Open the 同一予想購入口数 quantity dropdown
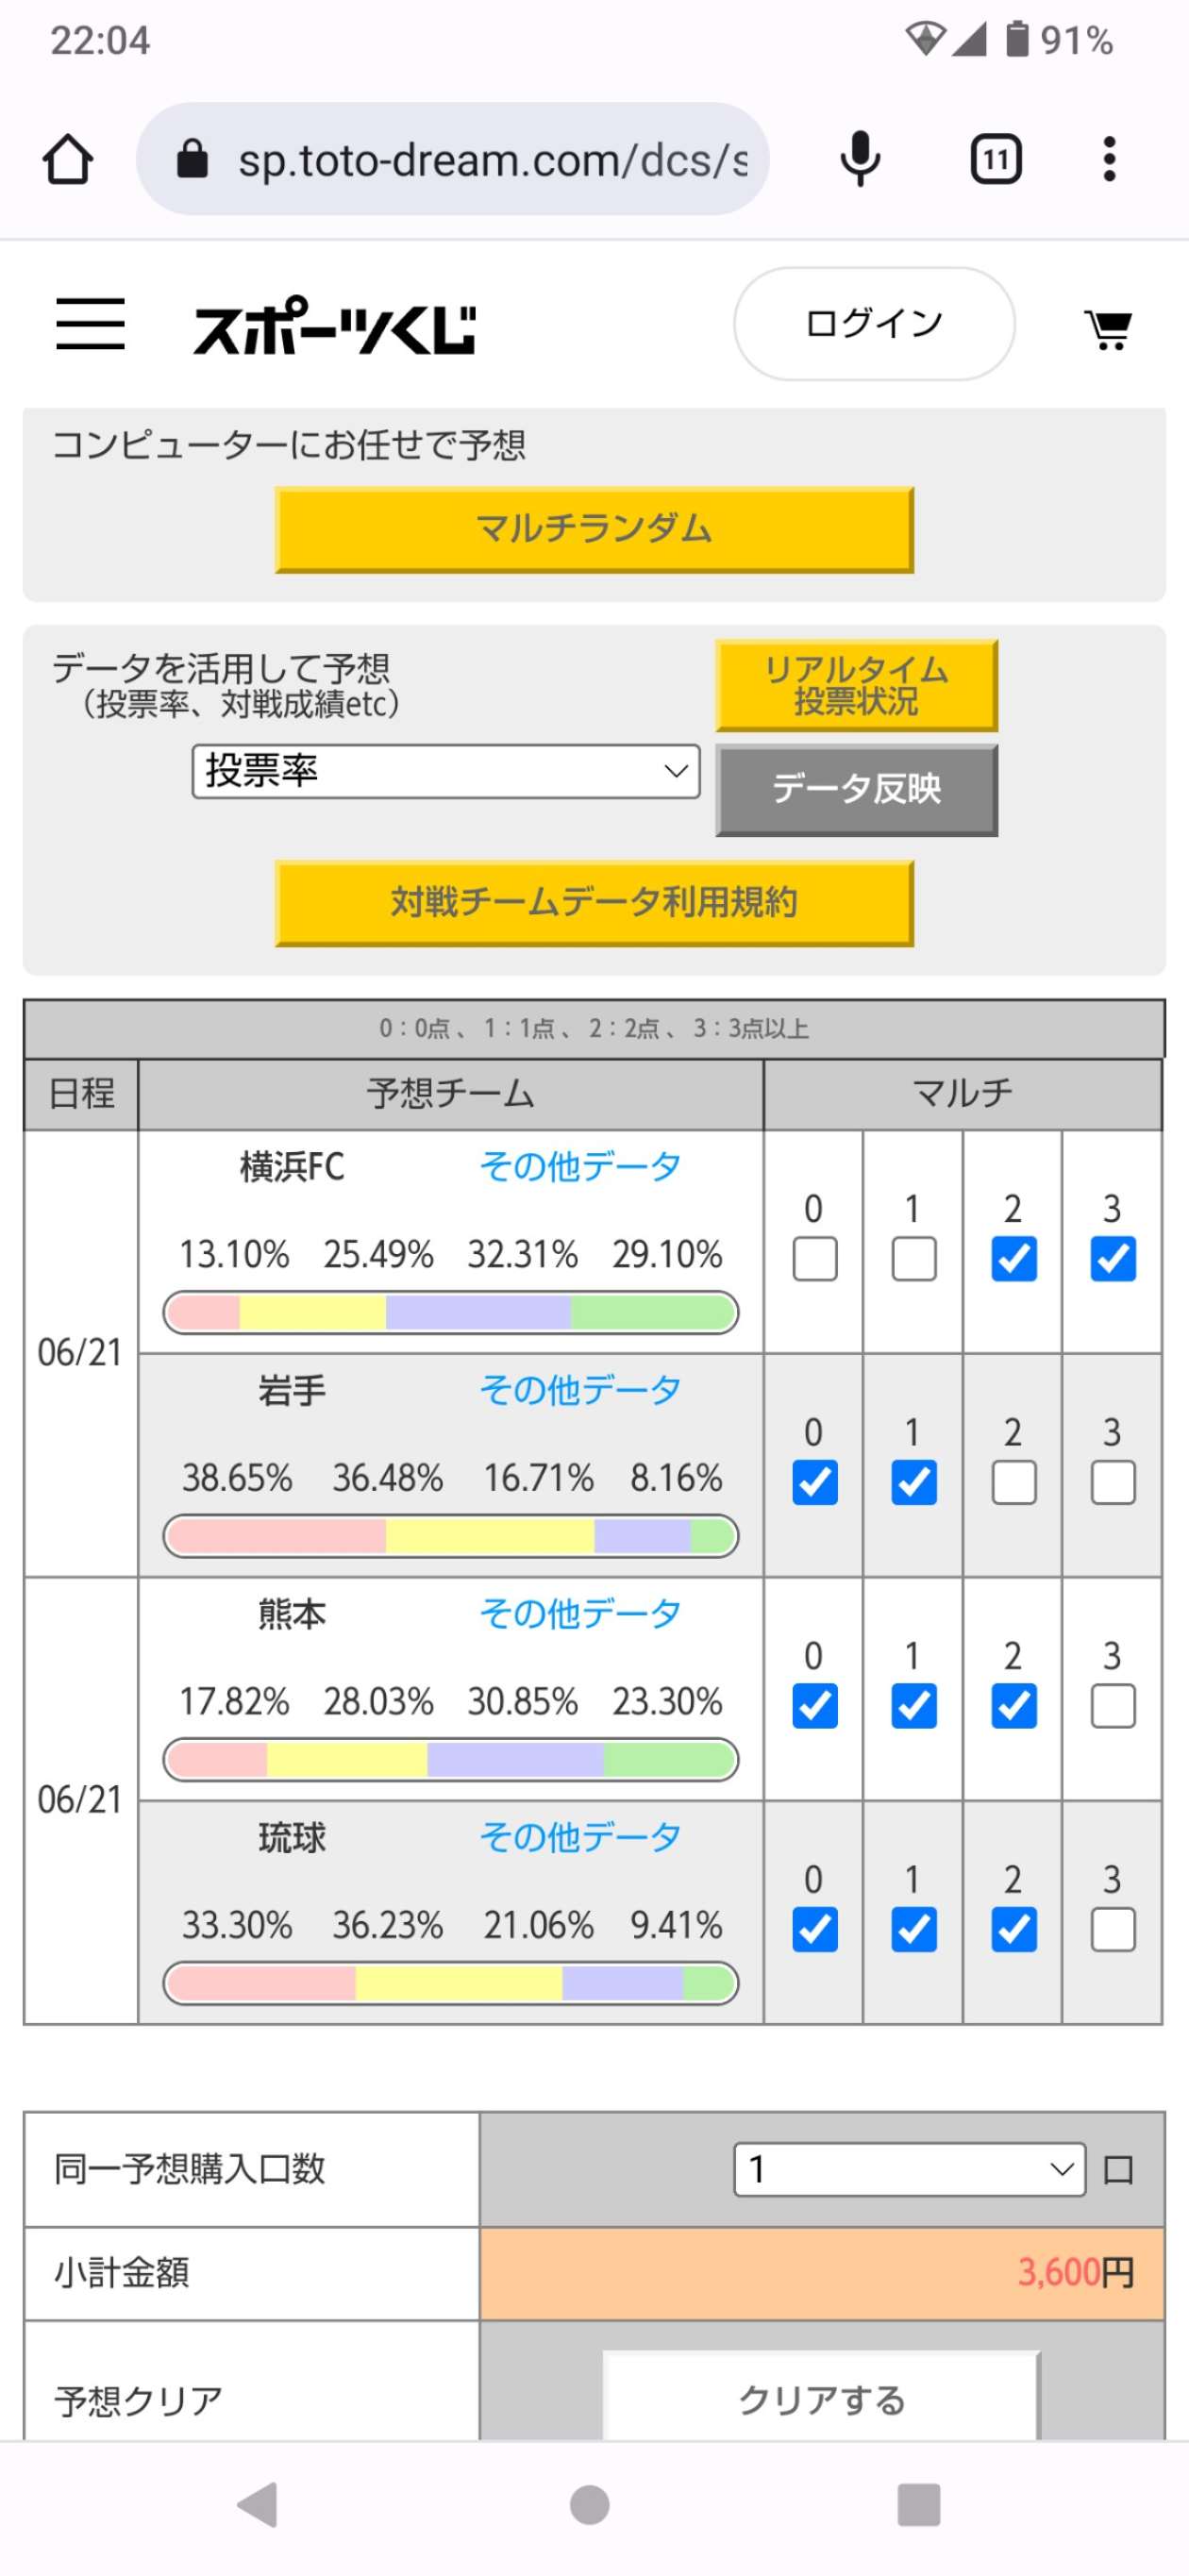Image resolution: width=1189 pixels, height=2576 pixels. coord(910,2169)
